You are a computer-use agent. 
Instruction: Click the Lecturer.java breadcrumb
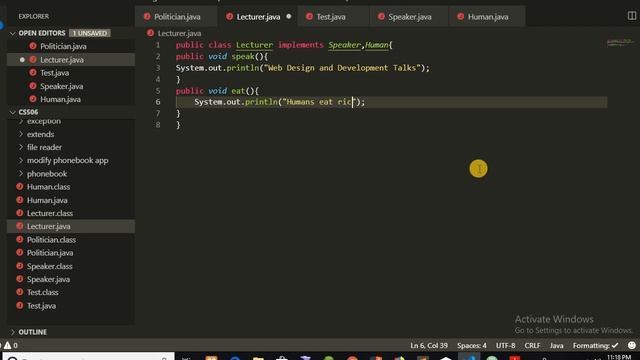pyautogui.click(x=179, y=33)
